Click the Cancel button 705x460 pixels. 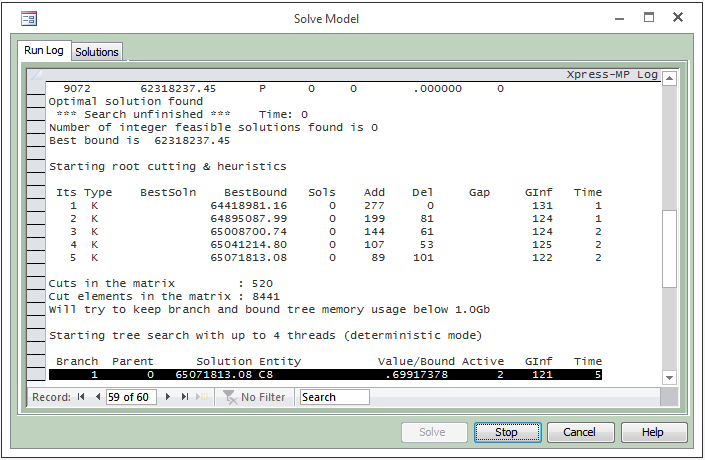(579, 432)
